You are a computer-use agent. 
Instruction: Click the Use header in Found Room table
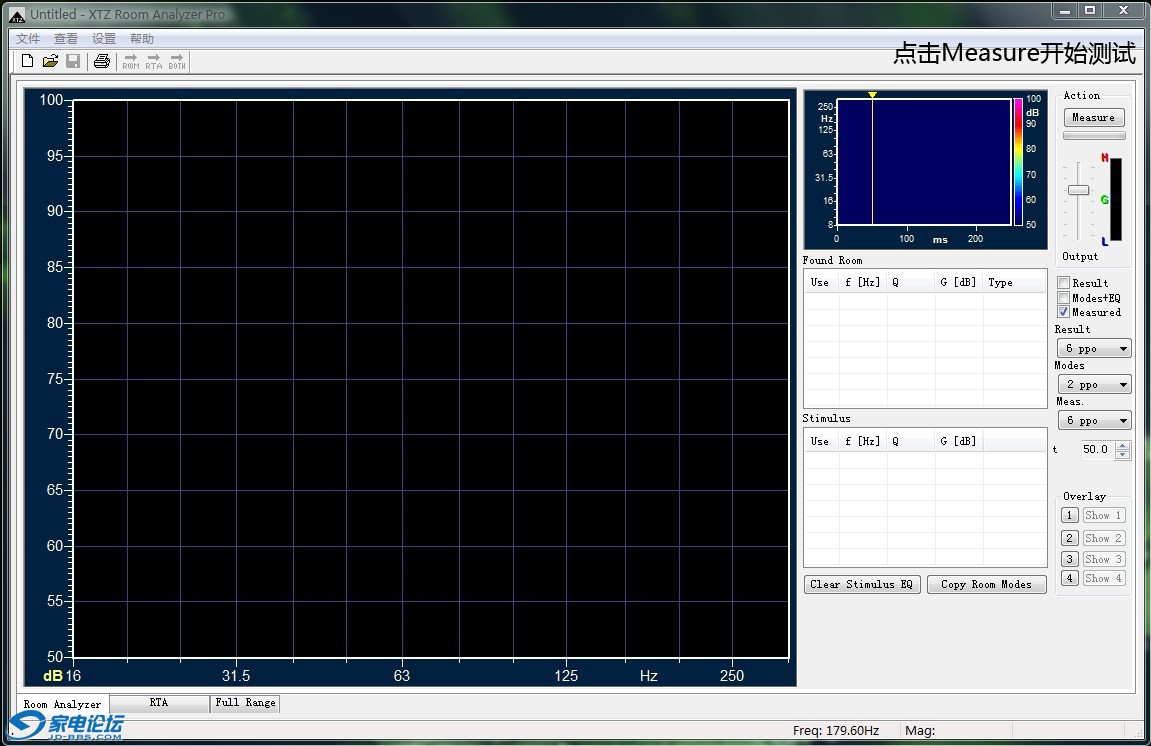821,282
